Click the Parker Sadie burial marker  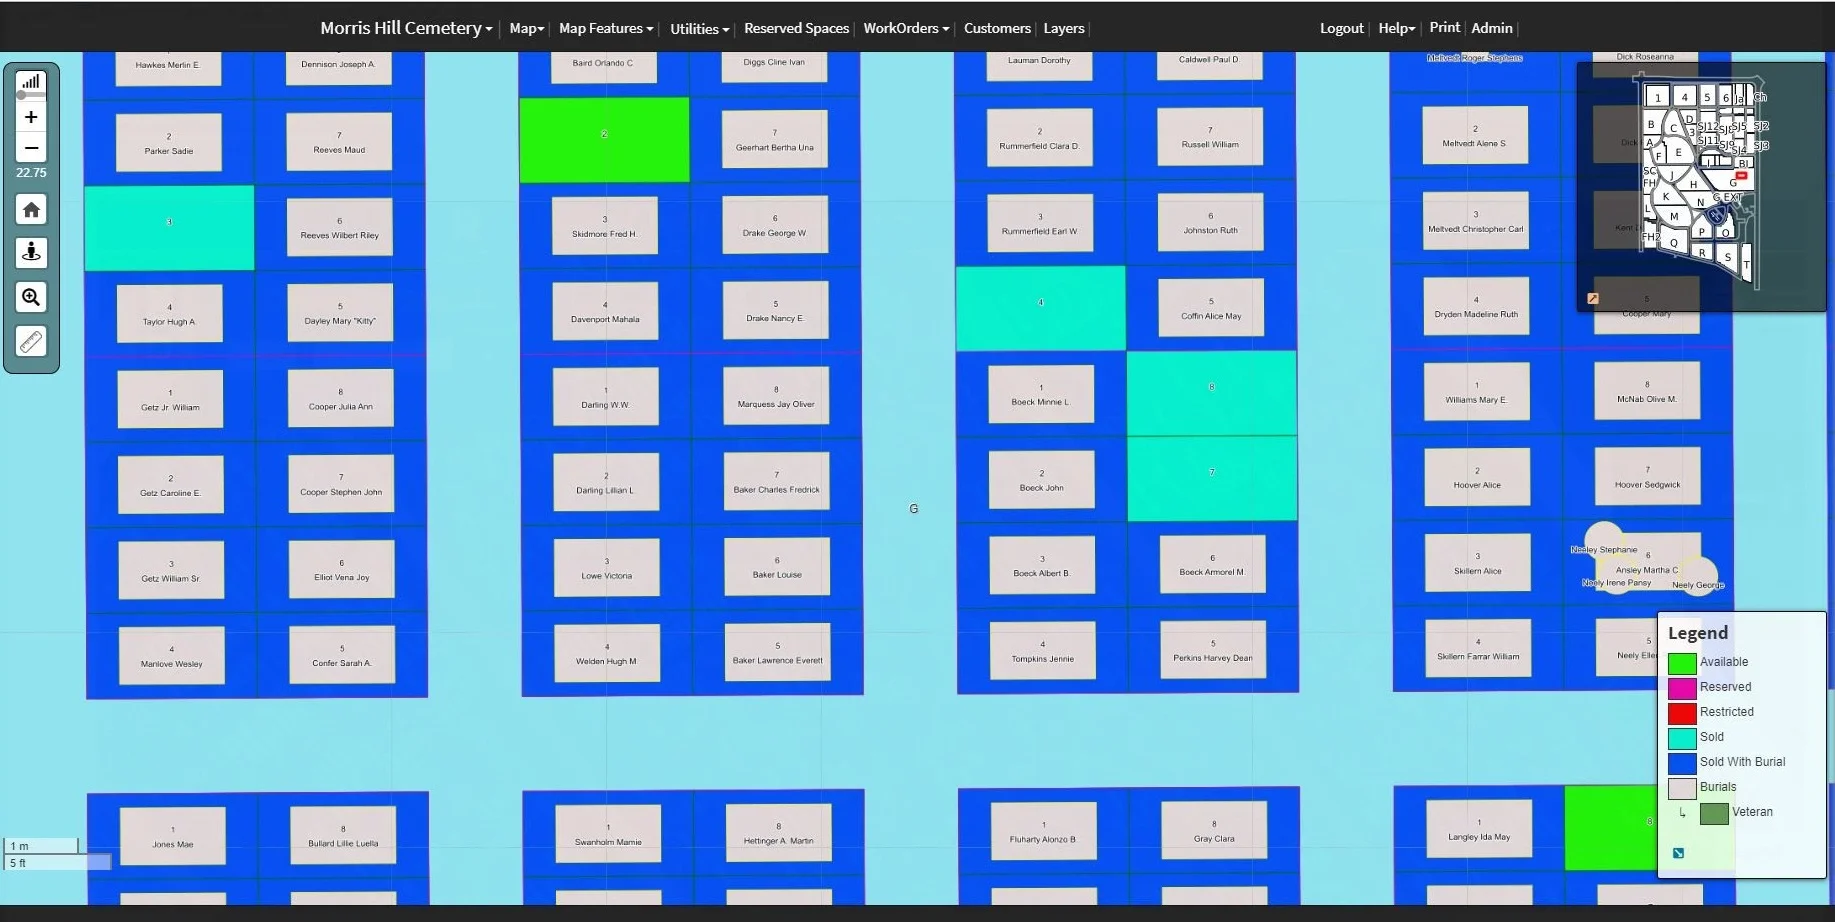pyautogui.click(x=169, y=143)
